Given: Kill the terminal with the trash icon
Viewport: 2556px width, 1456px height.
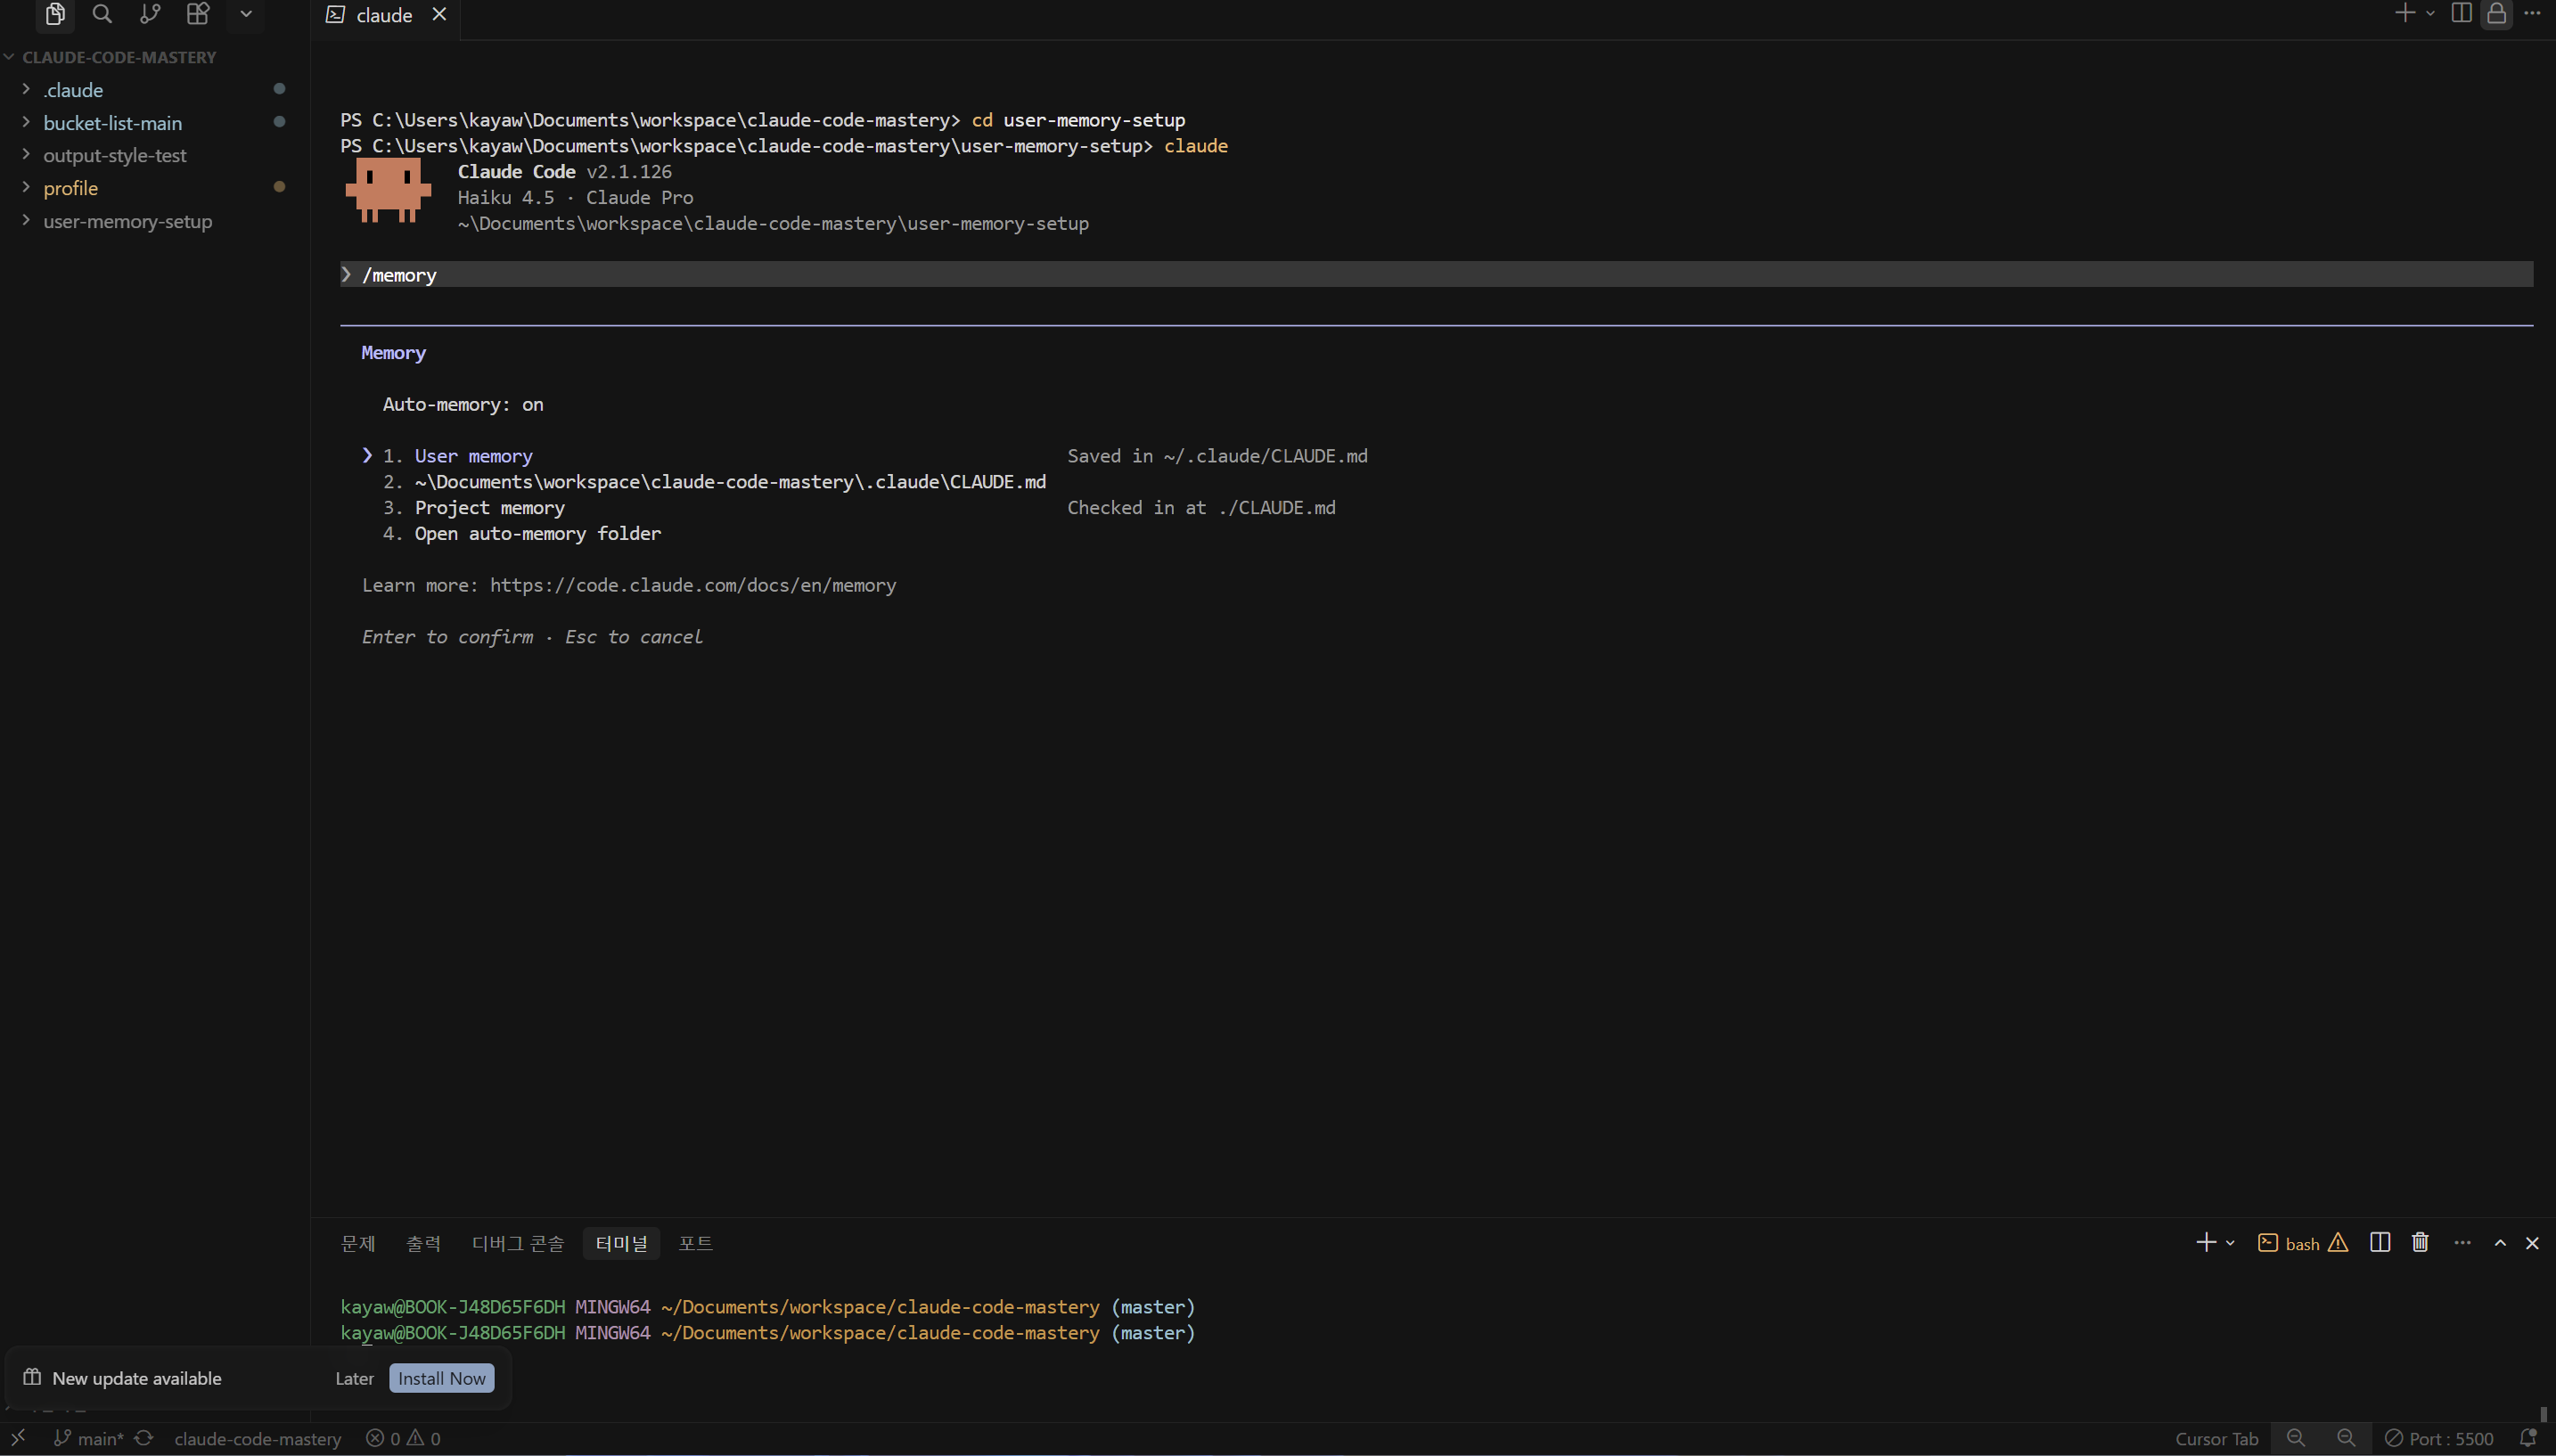Looking at the screenshot, I should point(2420,1242).
